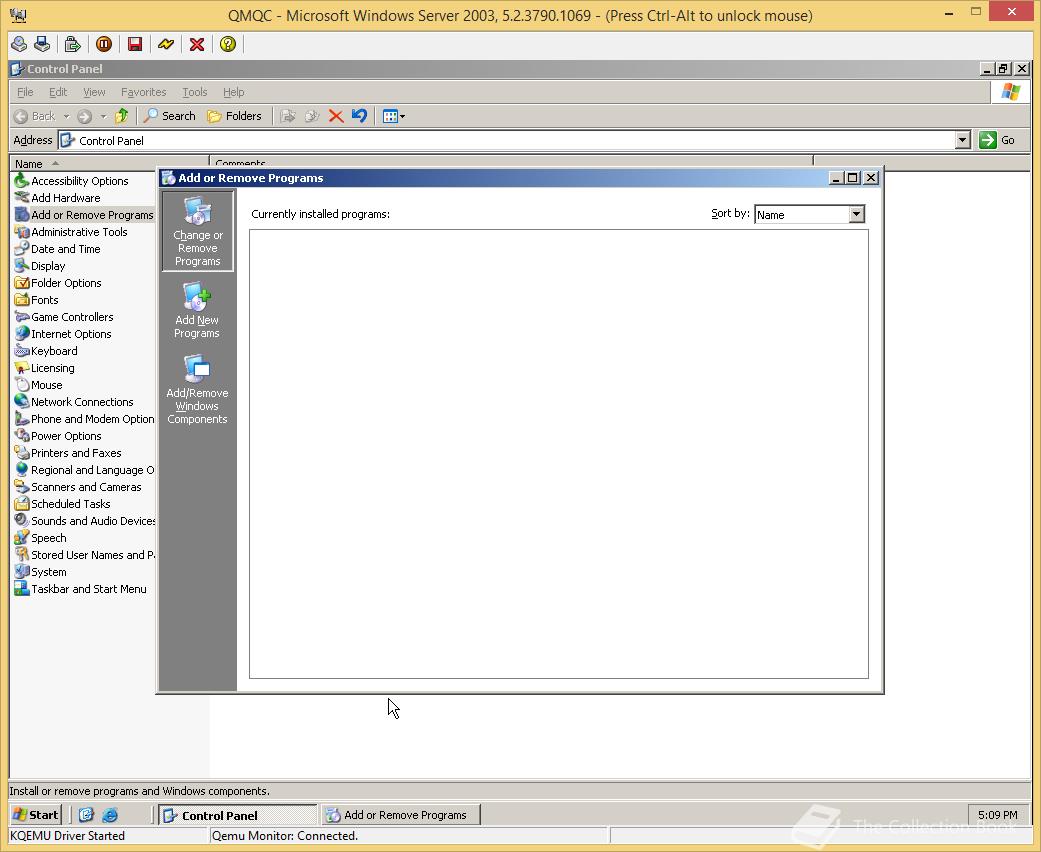Select Scanners and Cameras item
This screenshot has width=1041, height=852.
[x=78, y=487]
